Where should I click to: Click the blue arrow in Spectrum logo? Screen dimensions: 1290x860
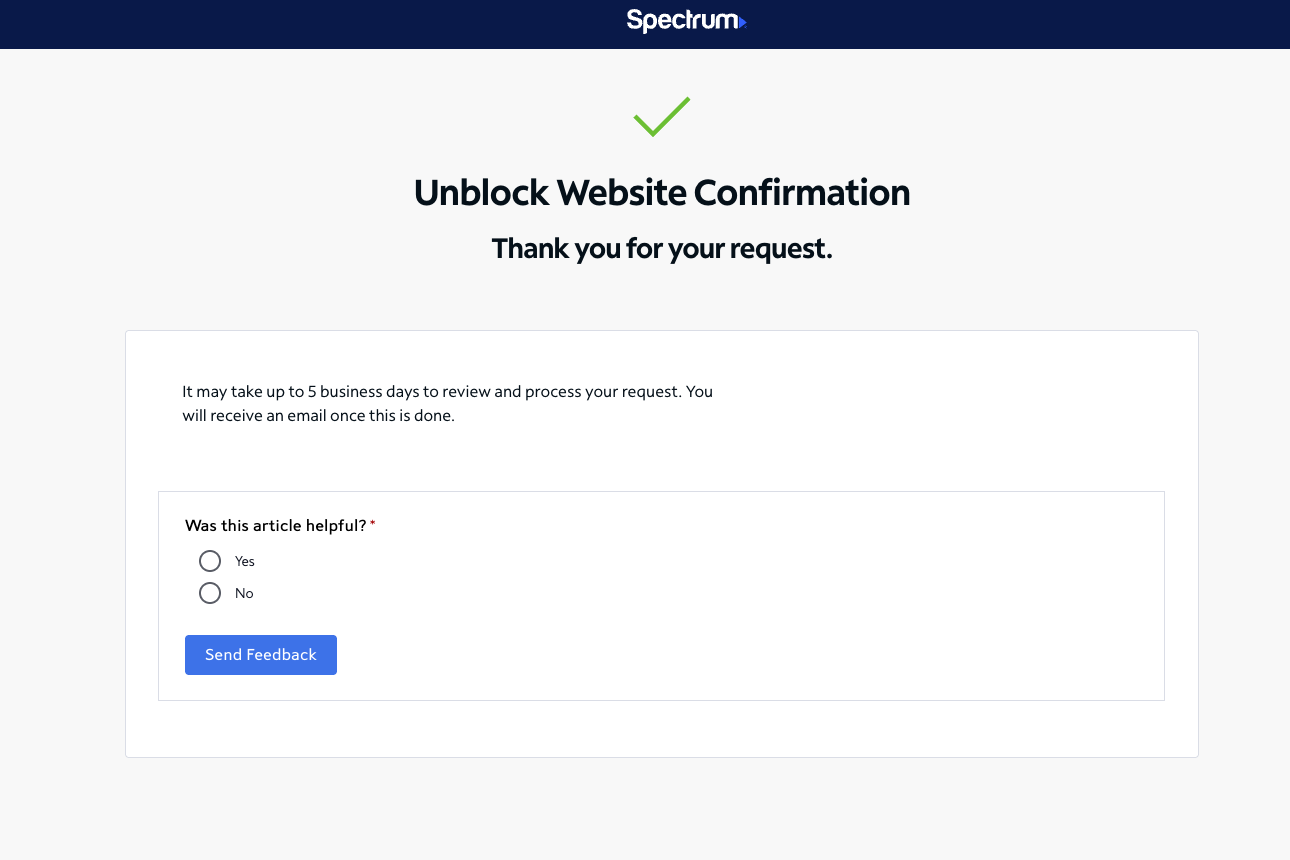(x=742, y=22)
